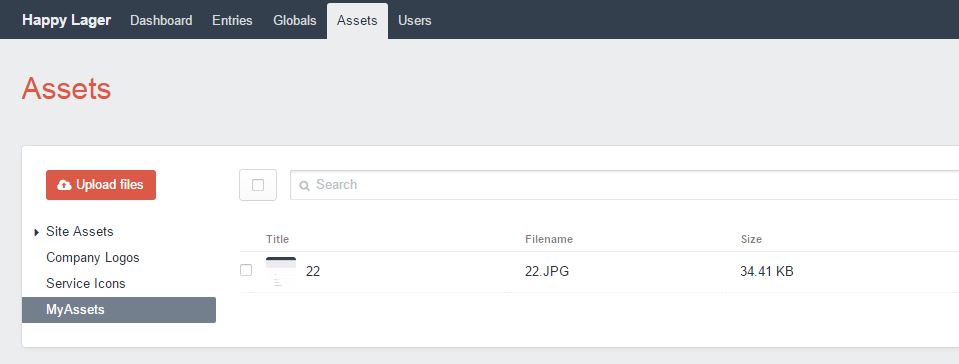Click the search magnifier icon

(304, 185)
